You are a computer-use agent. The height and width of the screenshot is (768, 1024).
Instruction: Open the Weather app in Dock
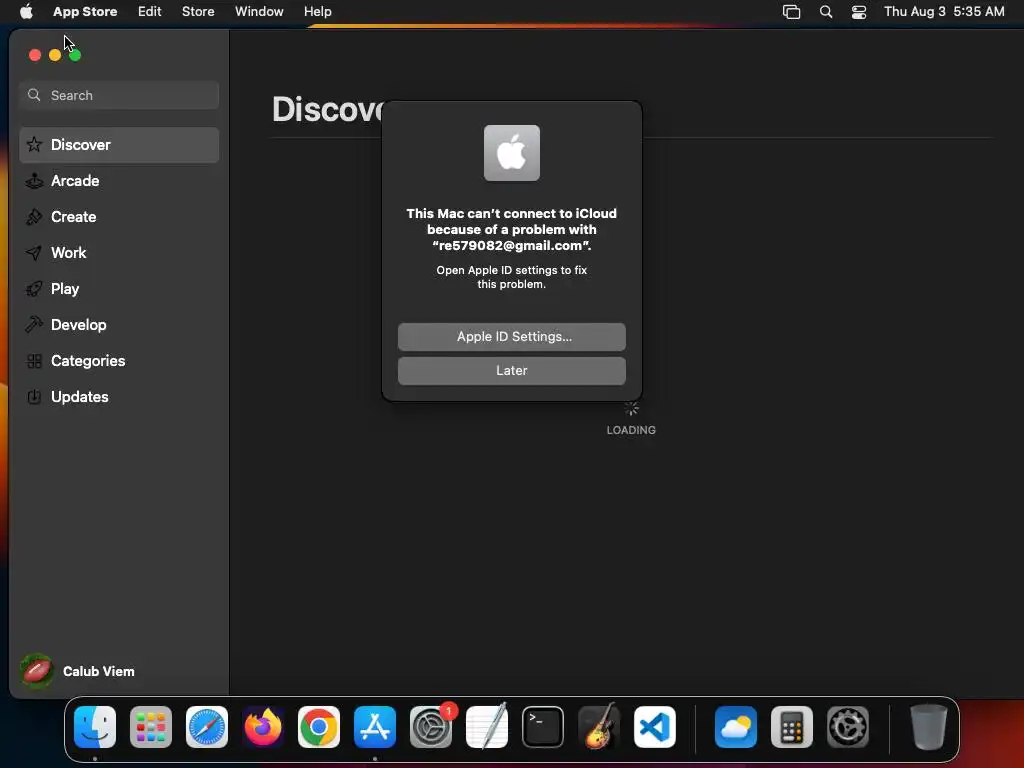736,727
